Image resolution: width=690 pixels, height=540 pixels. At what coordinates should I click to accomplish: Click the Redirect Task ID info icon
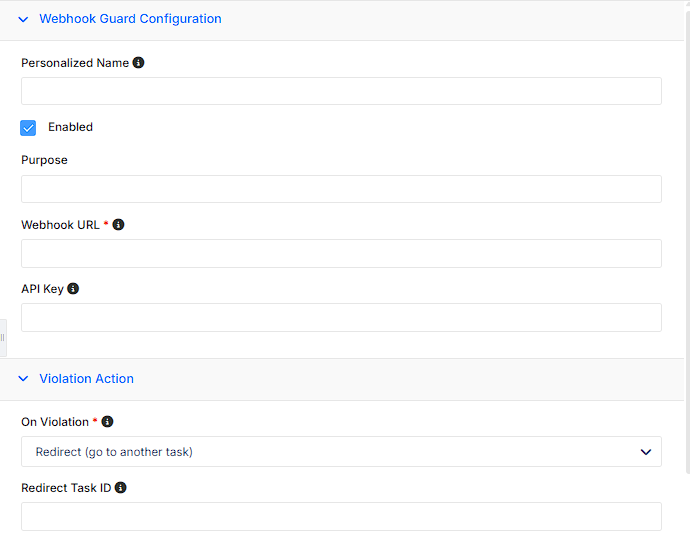point(121,488)
